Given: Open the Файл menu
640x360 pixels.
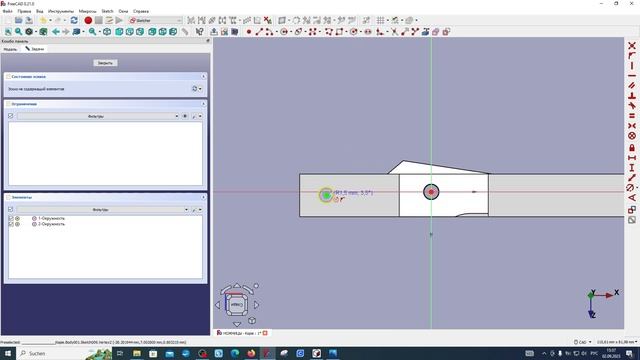Looking at the screenshot, I should tap(7, 11).
